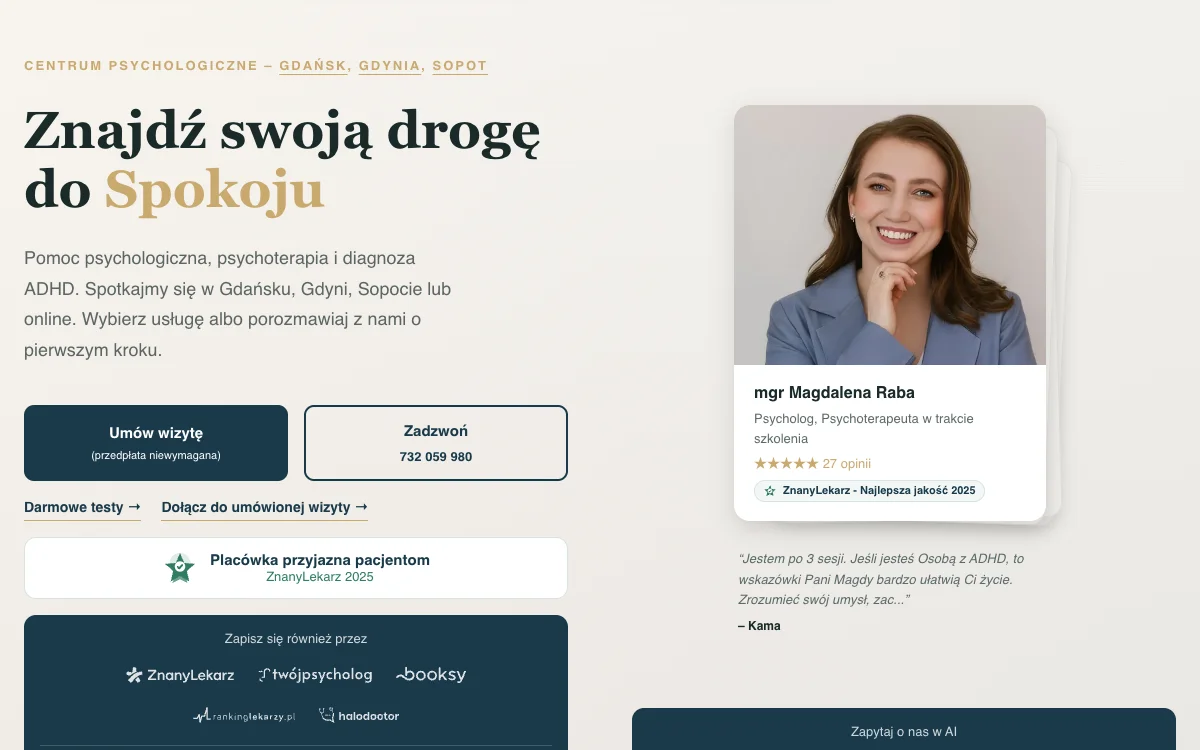Open the Sopot location link

click(x=460, y=66)
